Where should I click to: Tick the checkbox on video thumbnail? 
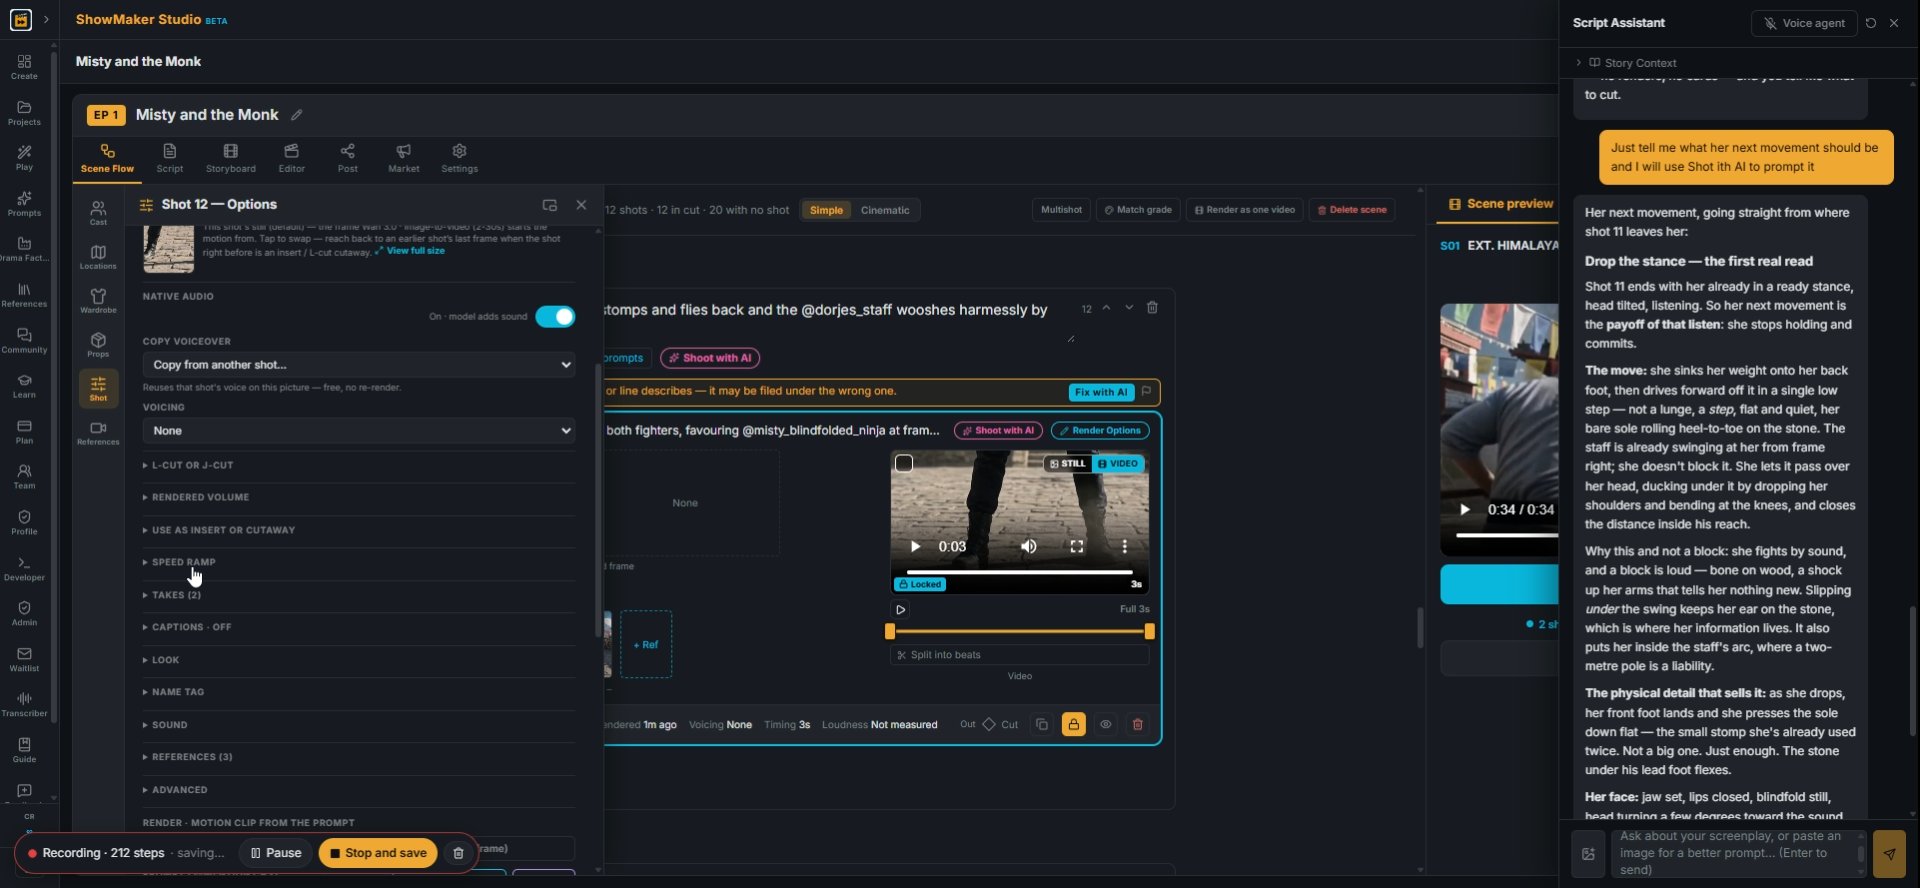[904, 464]
